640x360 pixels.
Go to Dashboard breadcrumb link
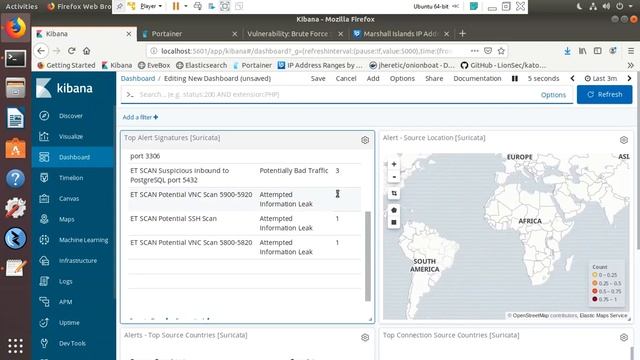(x=138, y=78)
